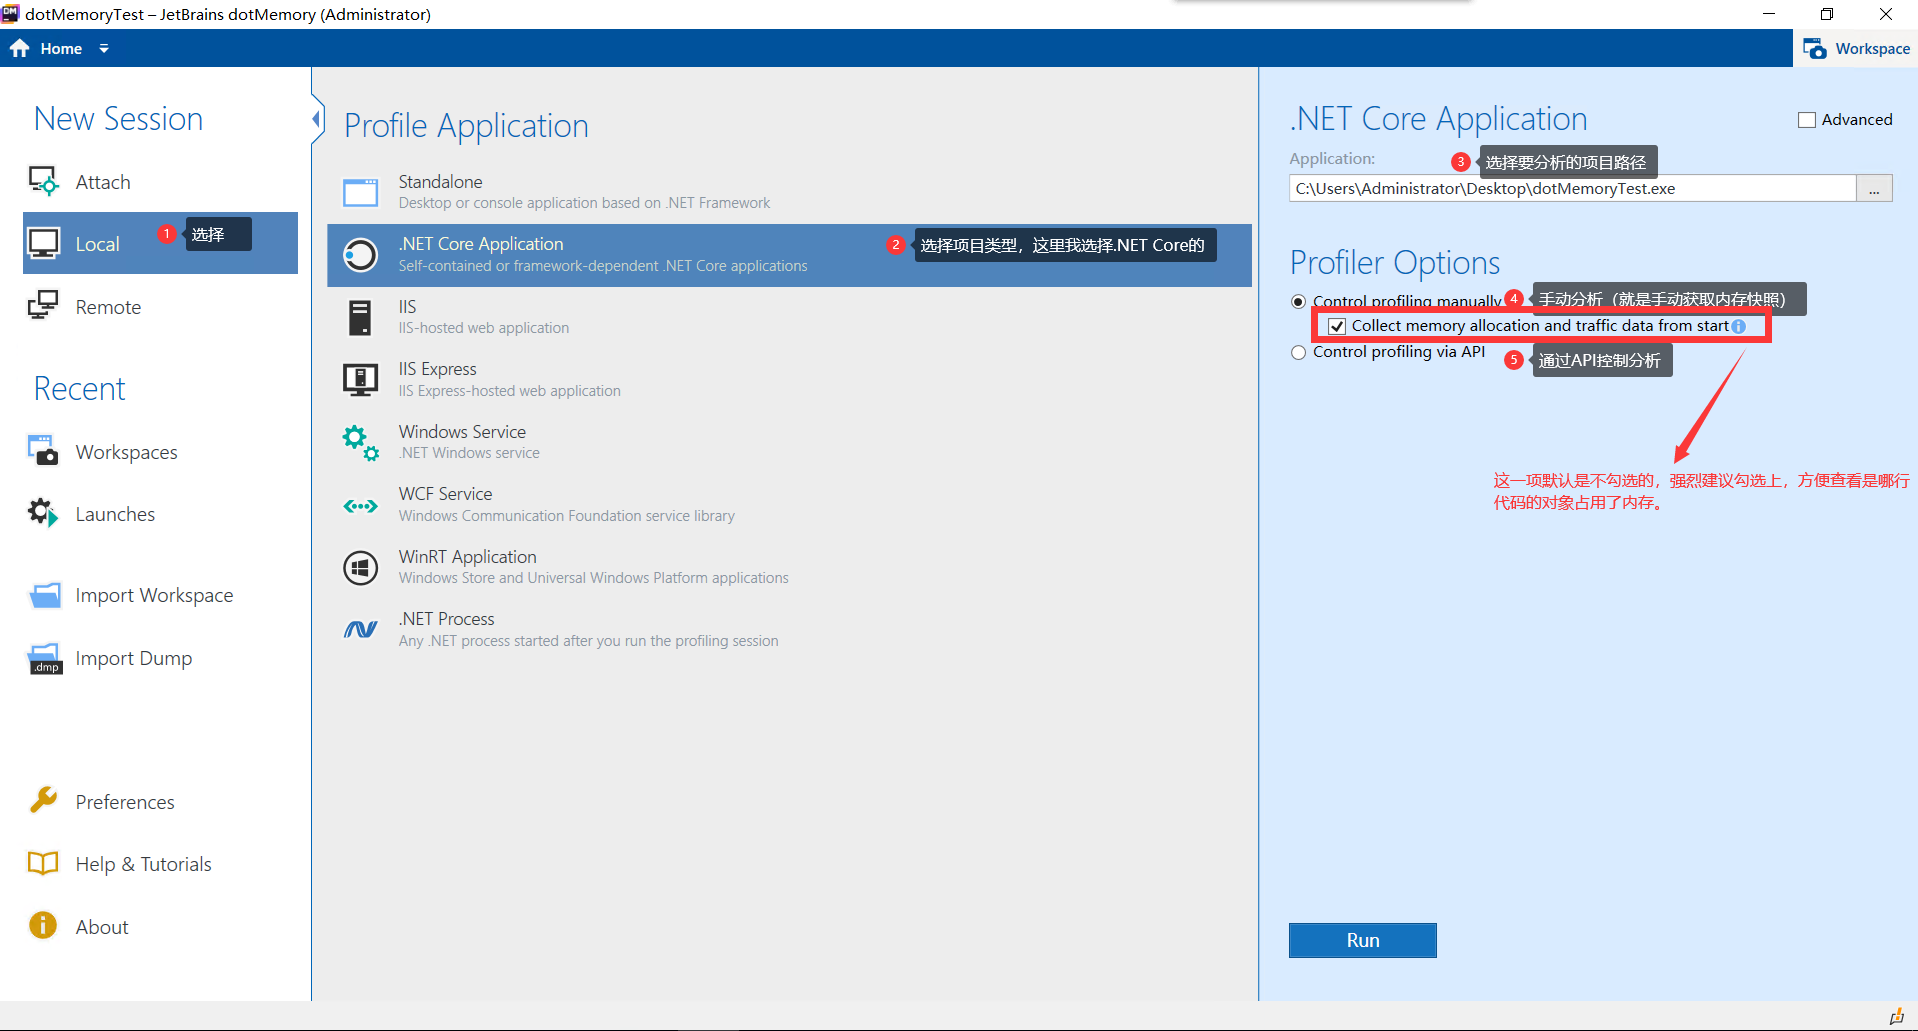Select the IIS Express icon
The width and height of the screenshot is (1918, 1031).
360,380
